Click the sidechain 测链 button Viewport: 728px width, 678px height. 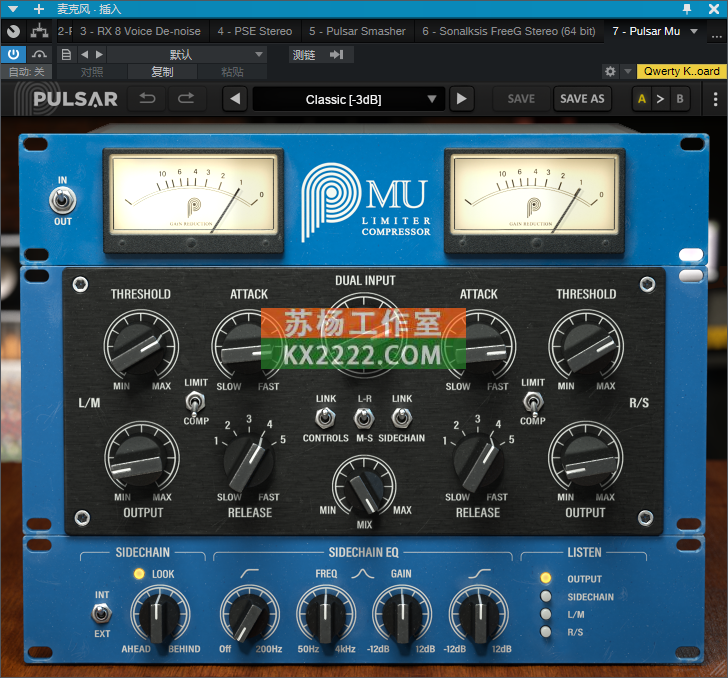tap(304, 55)
